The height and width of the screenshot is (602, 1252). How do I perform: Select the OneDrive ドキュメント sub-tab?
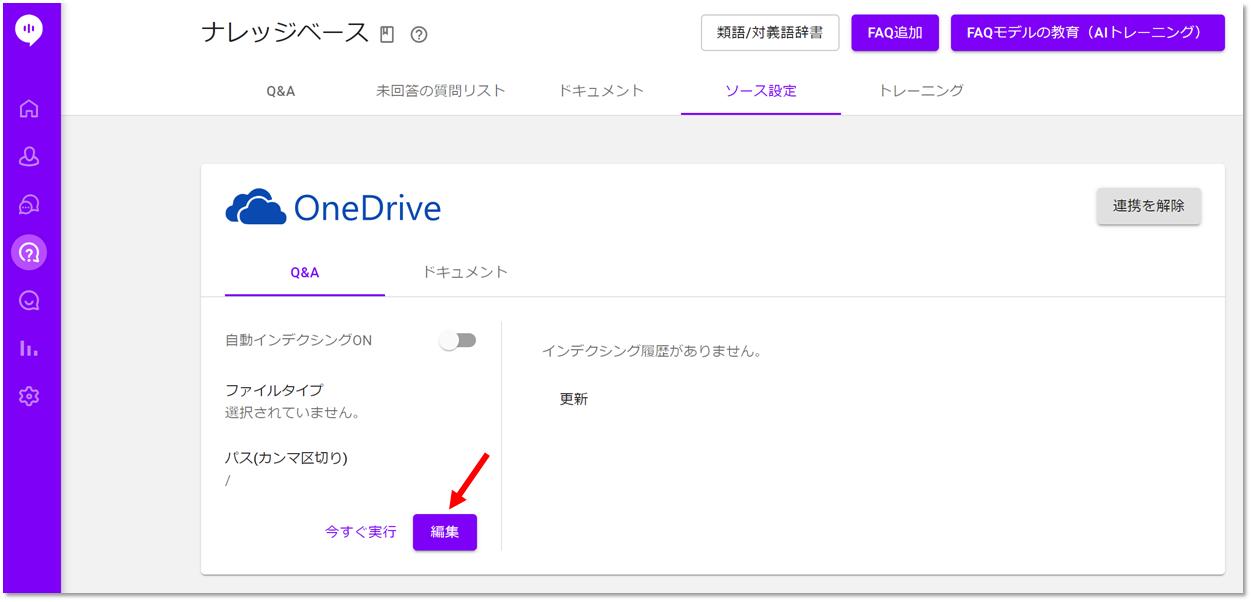465,272
